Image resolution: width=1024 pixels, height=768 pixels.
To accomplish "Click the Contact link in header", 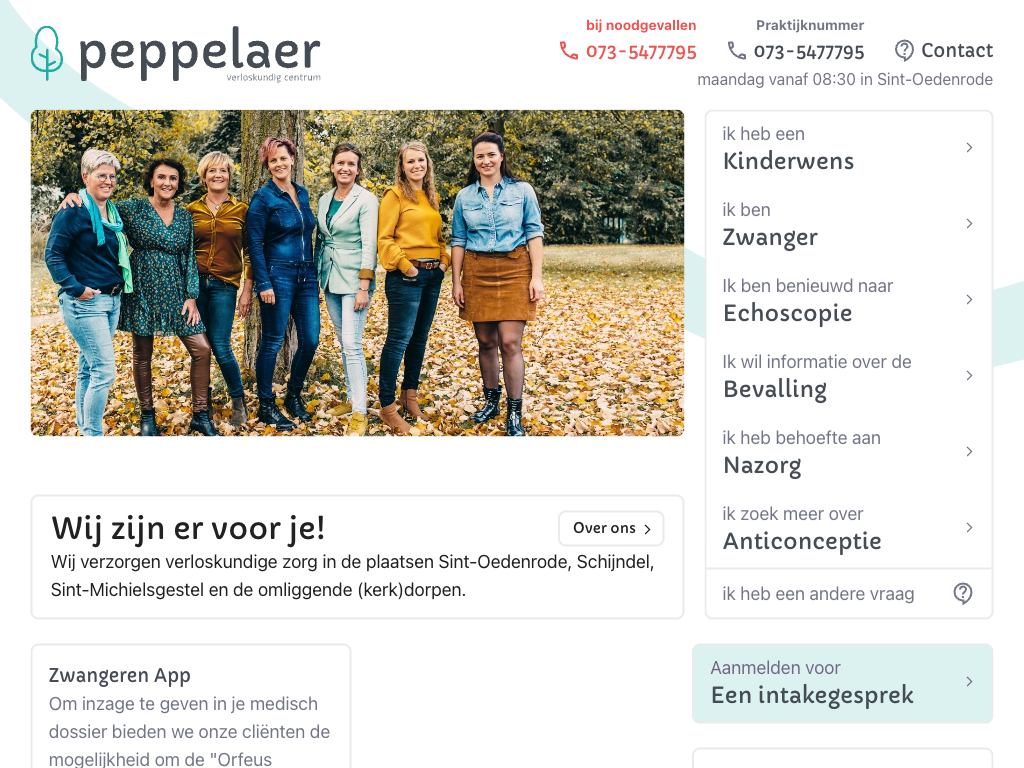I will (944, 50).
